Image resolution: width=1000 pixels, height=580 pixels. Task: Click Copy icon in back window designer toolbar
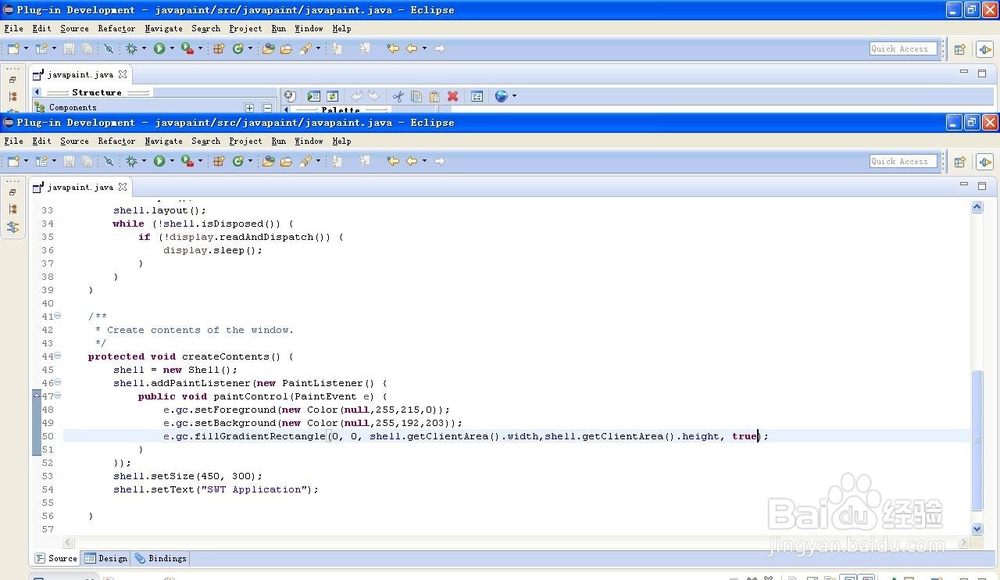416,96
